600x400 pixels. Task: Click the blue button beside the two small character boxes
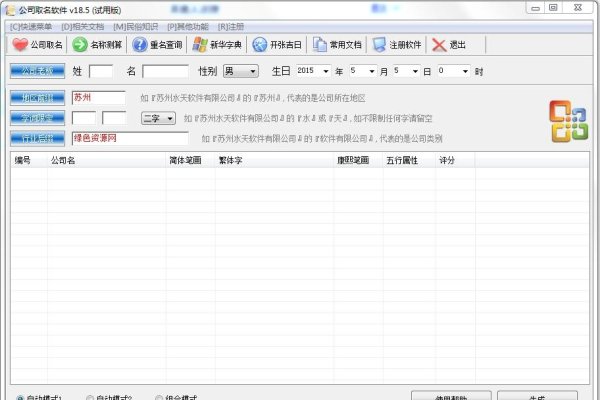(38, 118)
